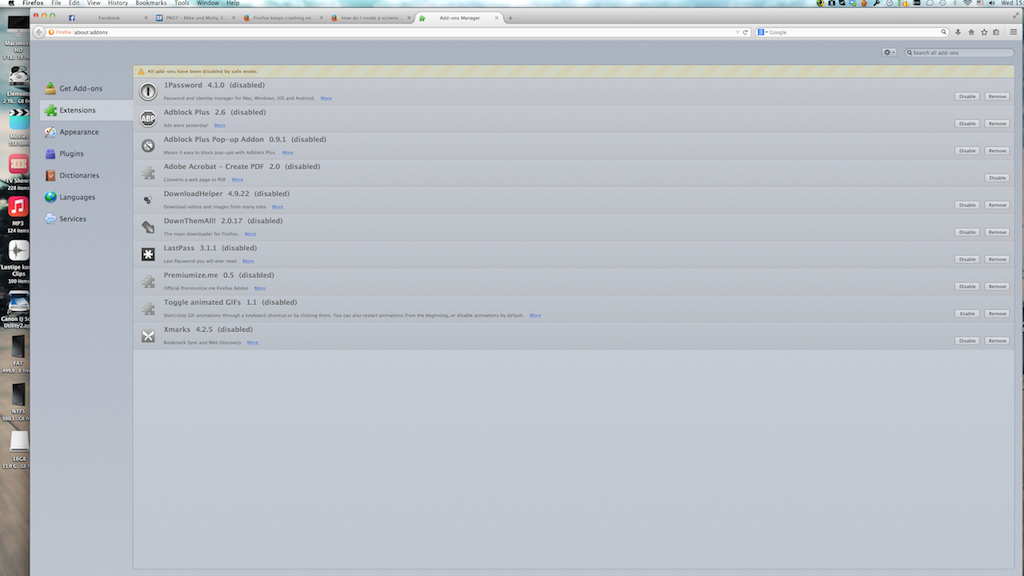Disable the Premiumize.me extension
Image resolution: width=1024 pixels, height=576 pixels.
967,286
